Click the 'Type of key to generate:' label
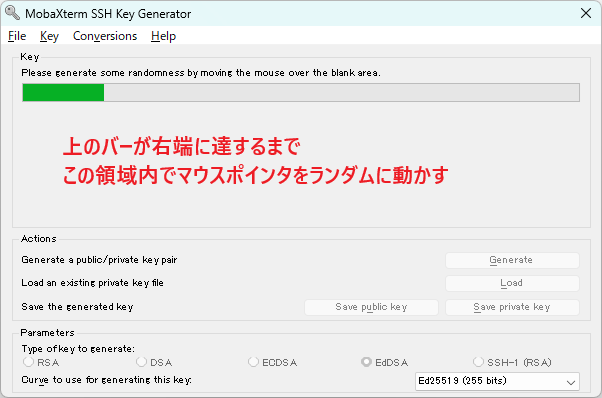This screenshot has width=602, height=398. pyautogui.click(x=78, y=348)
